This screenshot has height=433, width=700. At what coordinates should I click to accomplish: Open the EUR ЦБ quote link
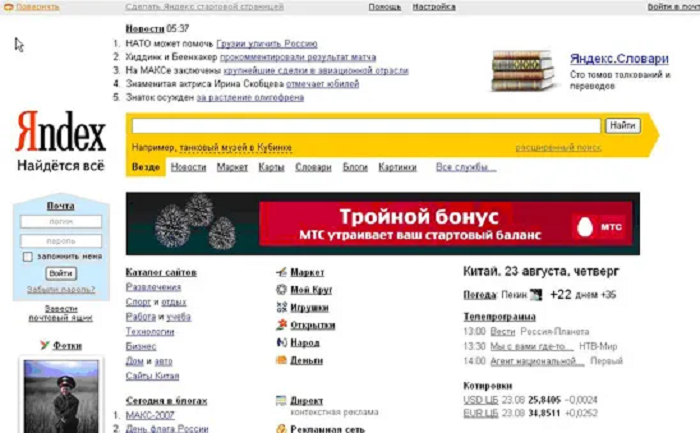point(481,413)
